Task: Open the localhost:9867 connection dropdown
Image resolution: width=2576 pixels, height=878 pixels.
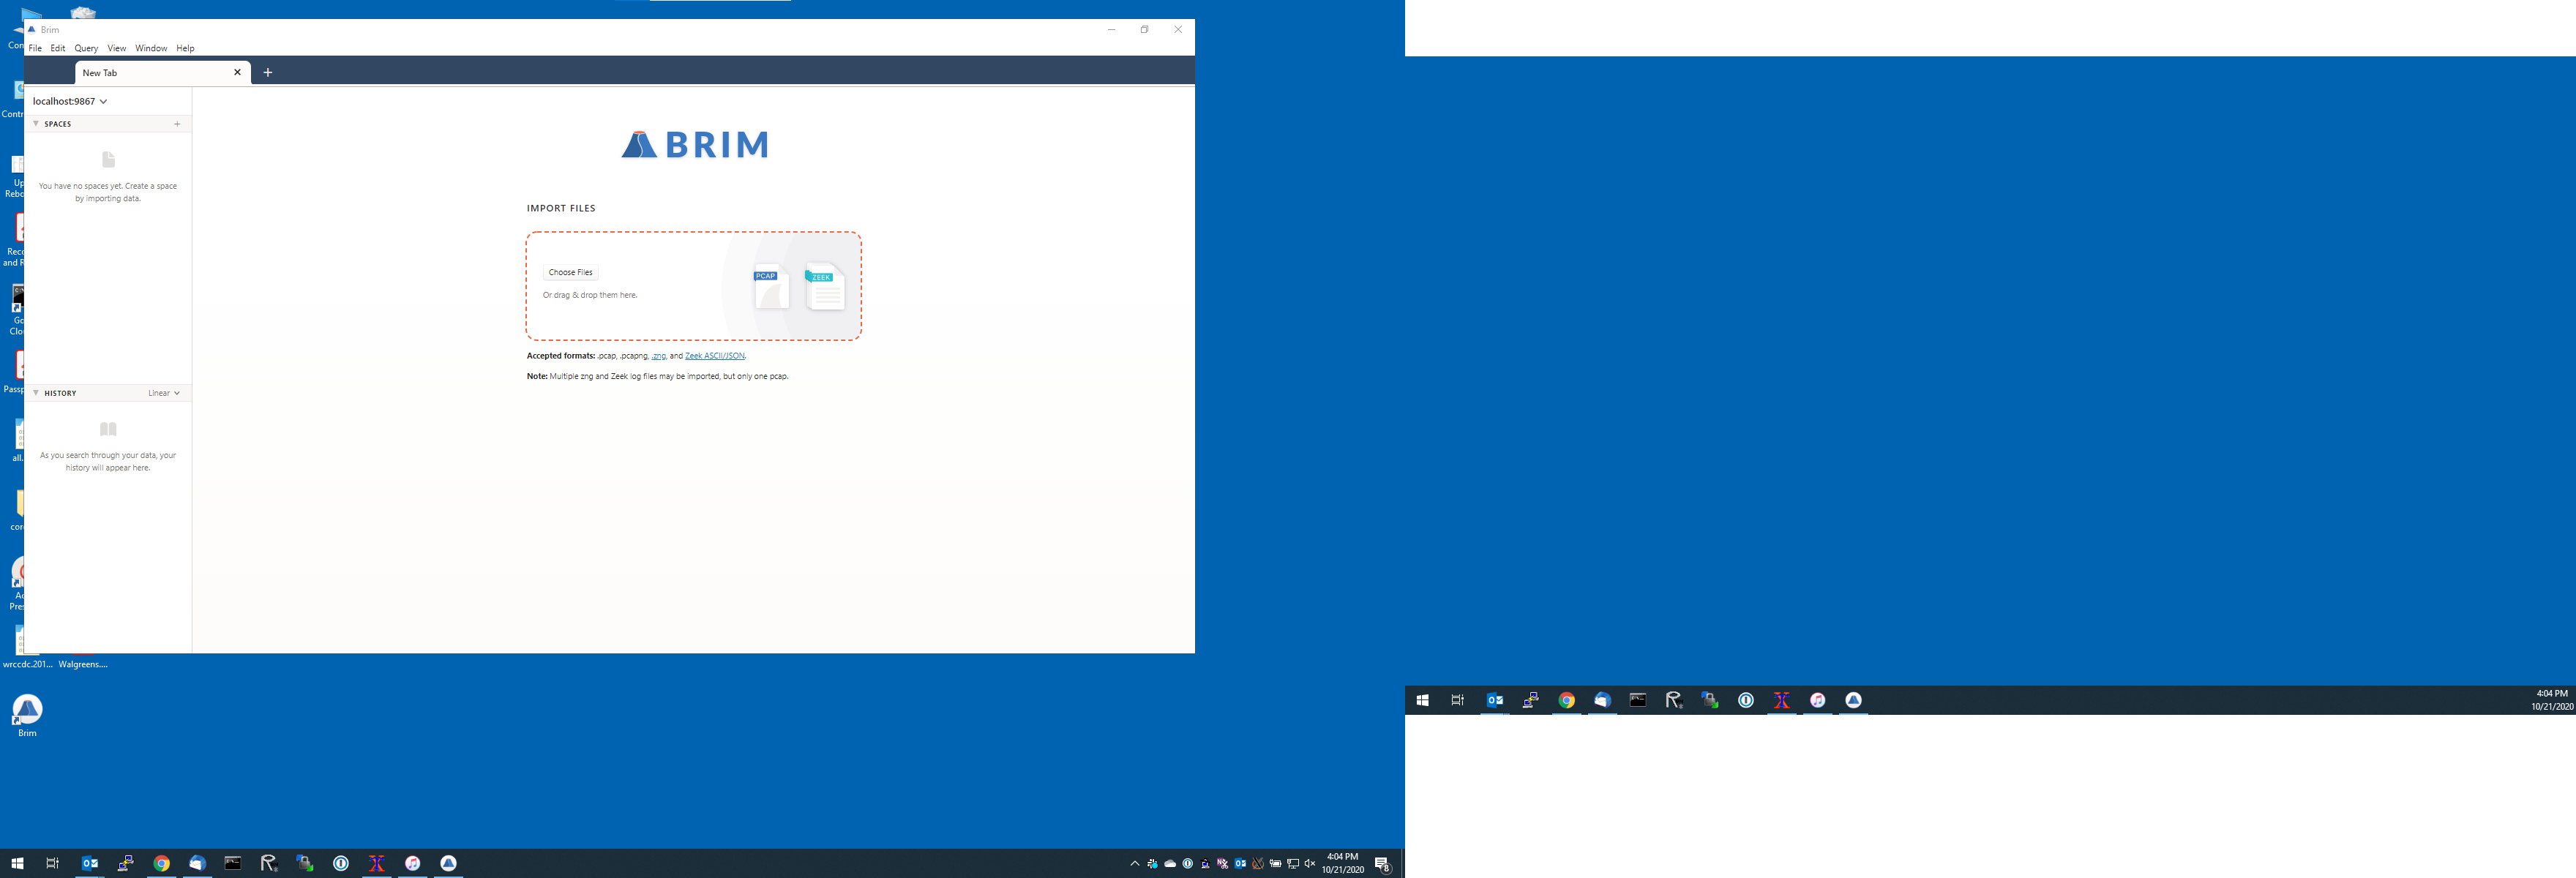Action: [x=69, y=101]
